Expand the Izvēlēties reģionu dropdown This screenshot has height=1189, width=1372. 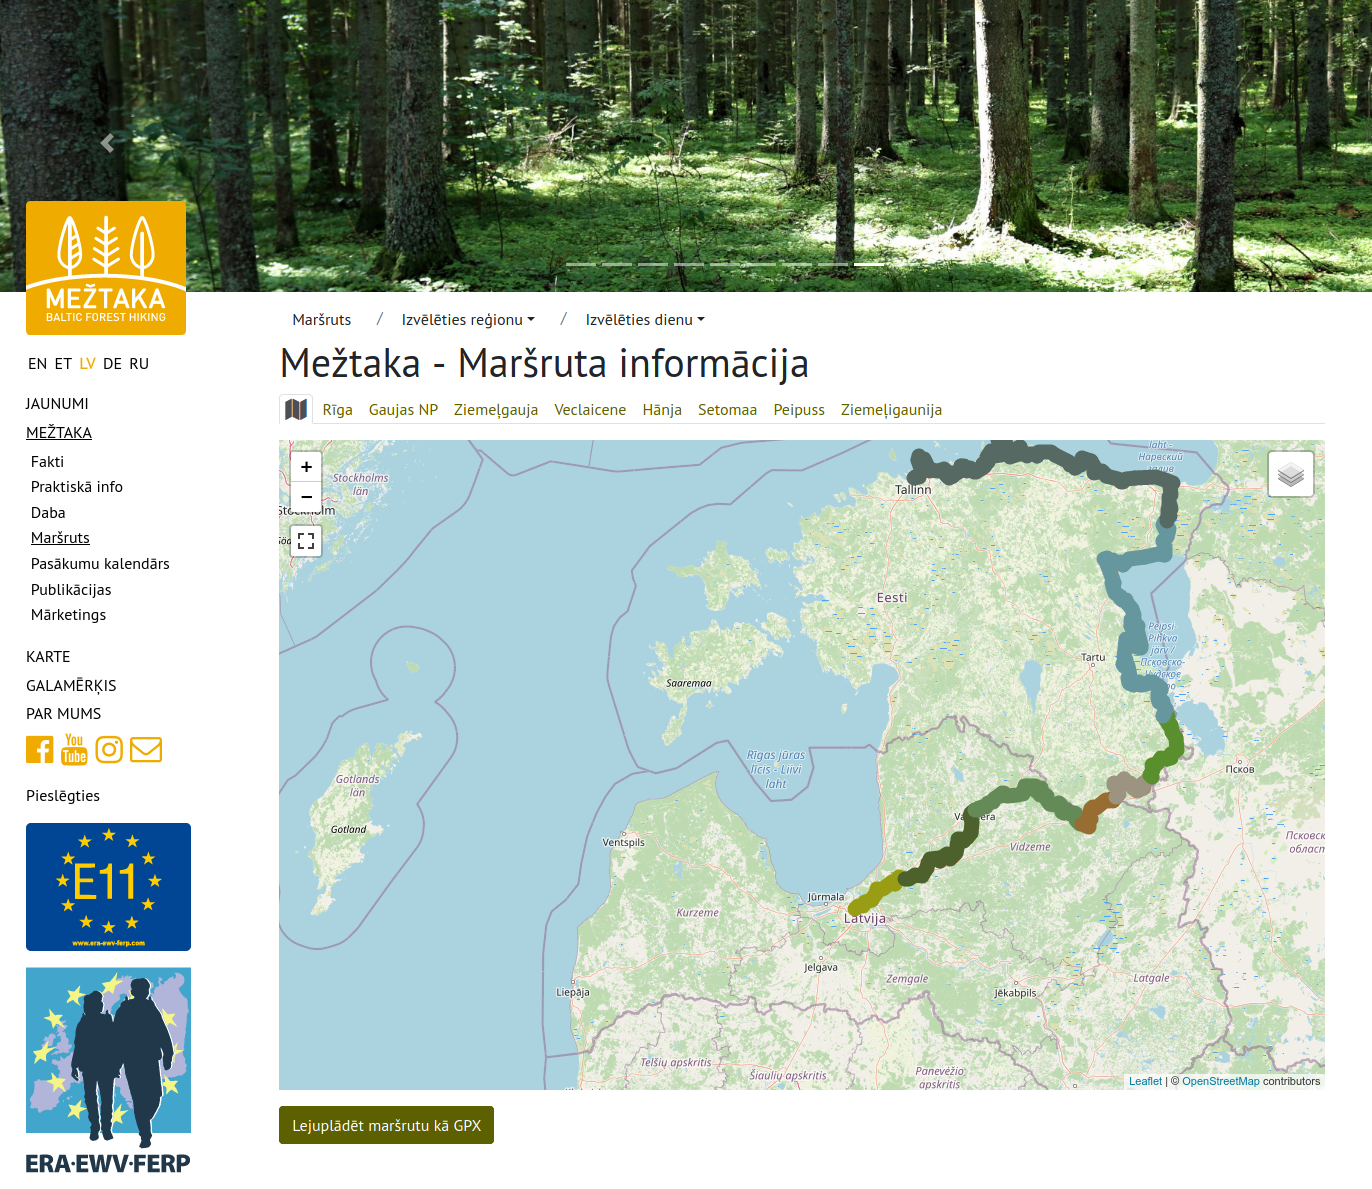click(x=467, y=320)
